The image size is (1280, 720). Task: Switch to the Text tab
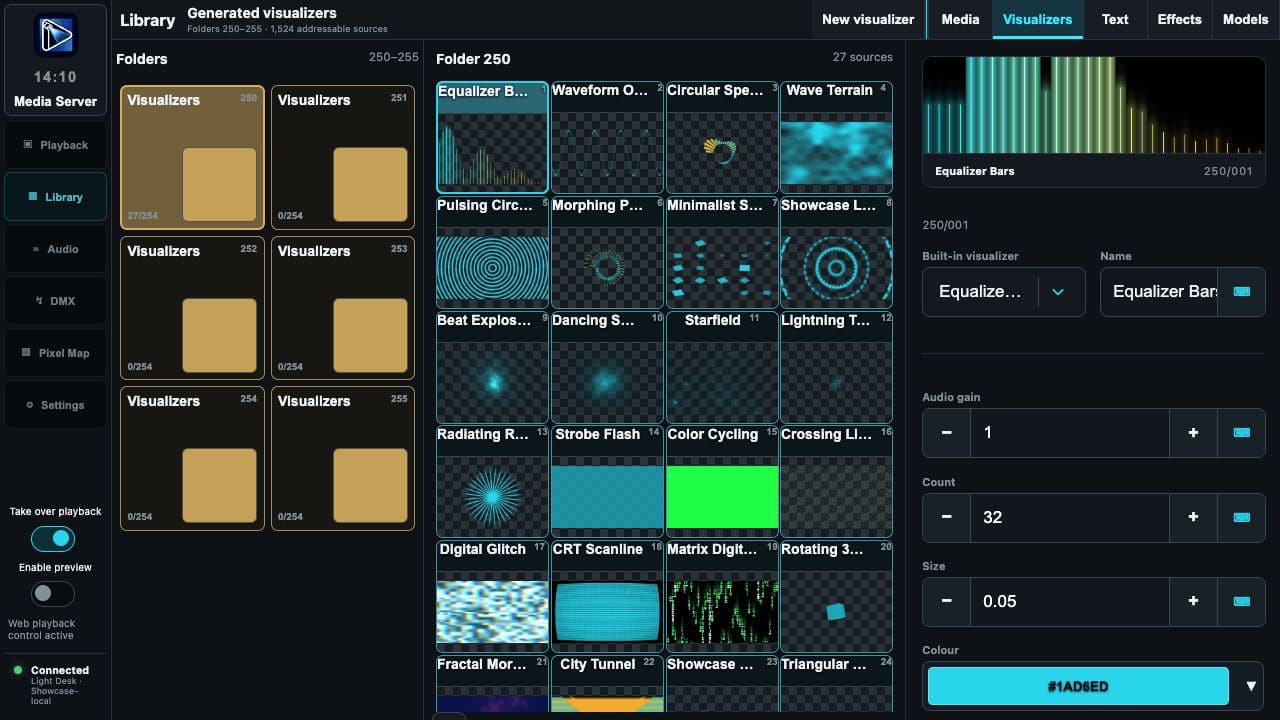pos(1115,19)
